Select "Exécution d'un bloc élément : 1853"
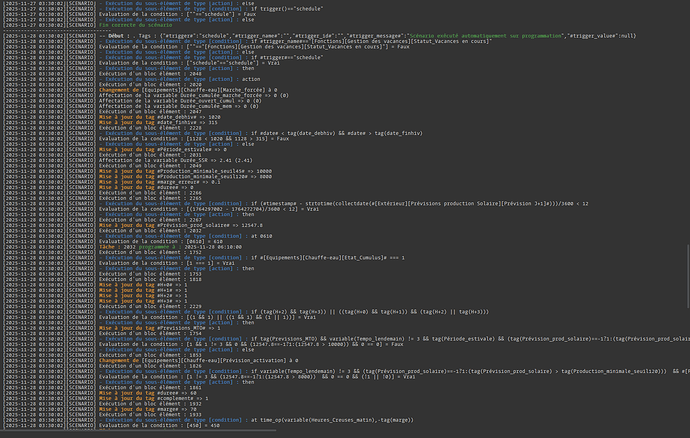 tap(150, 355)
